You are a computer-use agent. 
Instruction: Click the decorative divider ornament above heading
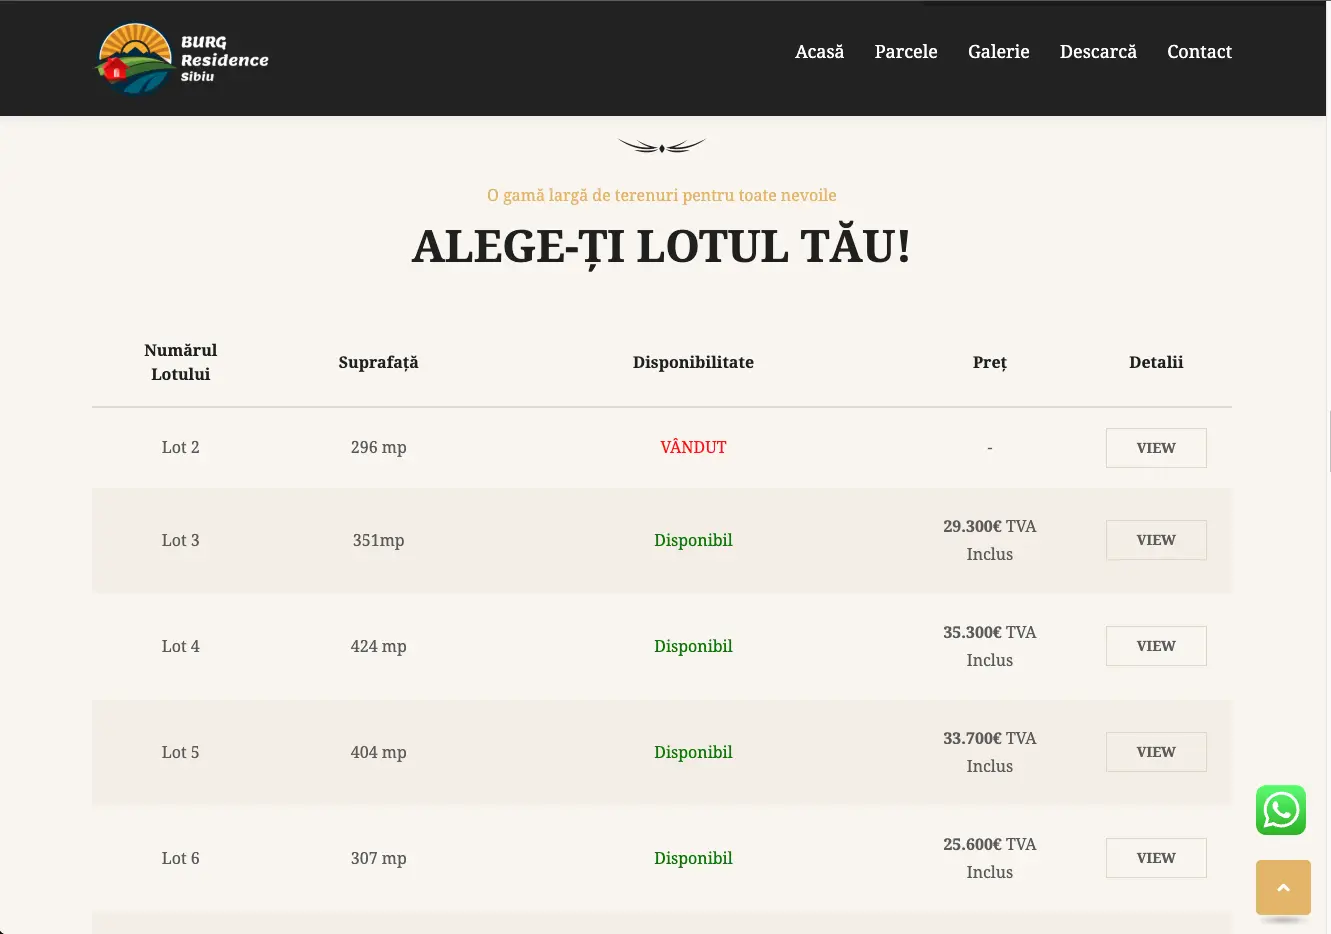[661, 146]
